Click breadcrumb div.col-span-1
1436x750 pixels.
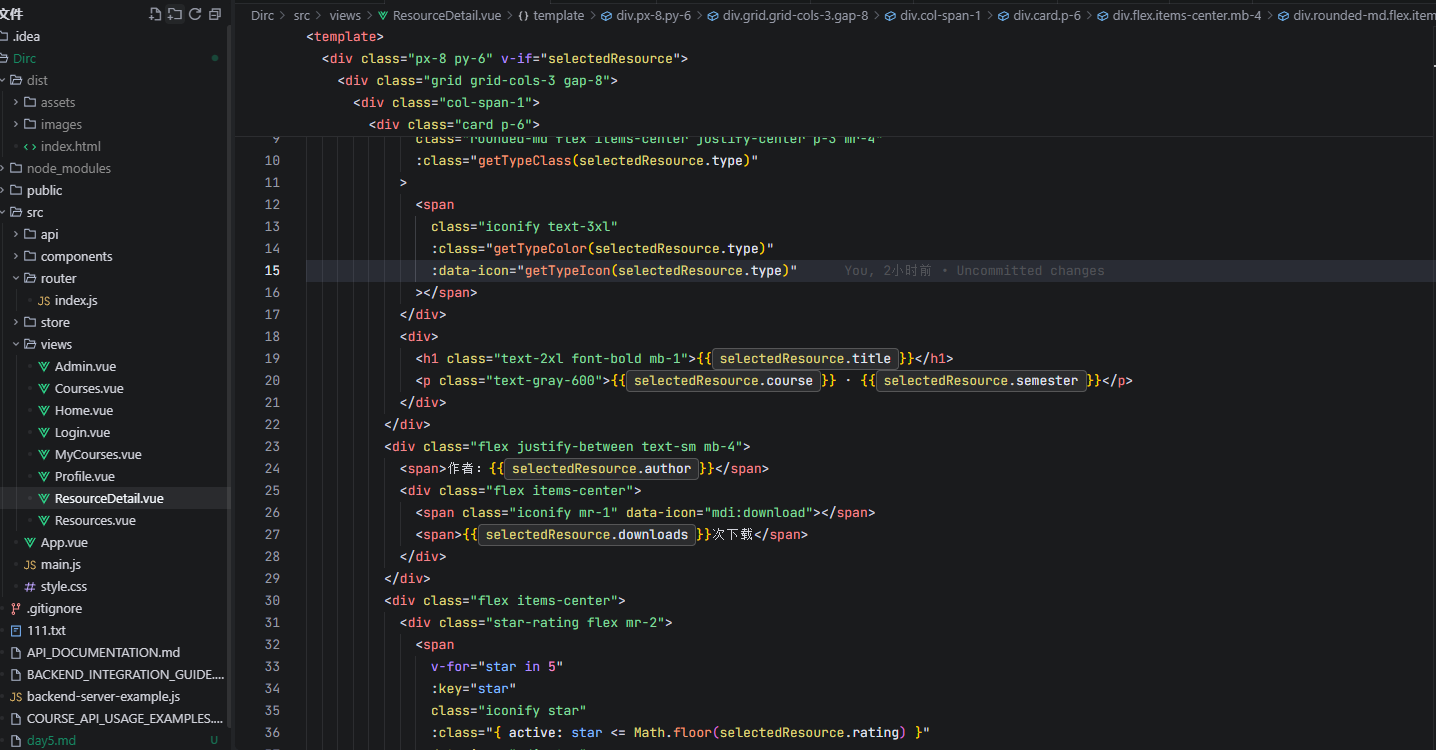click(940, 16)
